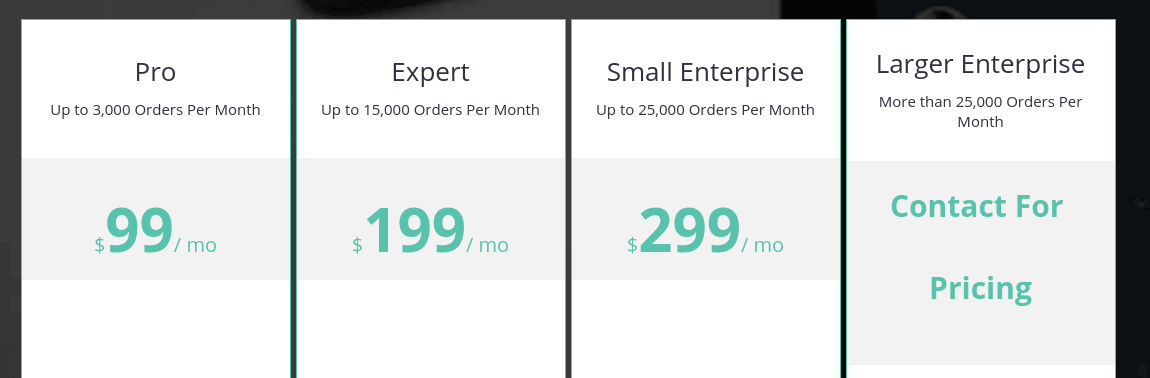Click '/ mo' next to 199

click(488, 245)
